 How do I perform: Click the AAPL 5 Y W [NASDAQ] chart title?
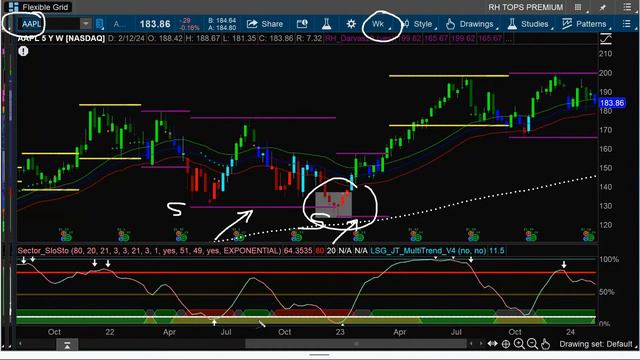click(61, 38)
